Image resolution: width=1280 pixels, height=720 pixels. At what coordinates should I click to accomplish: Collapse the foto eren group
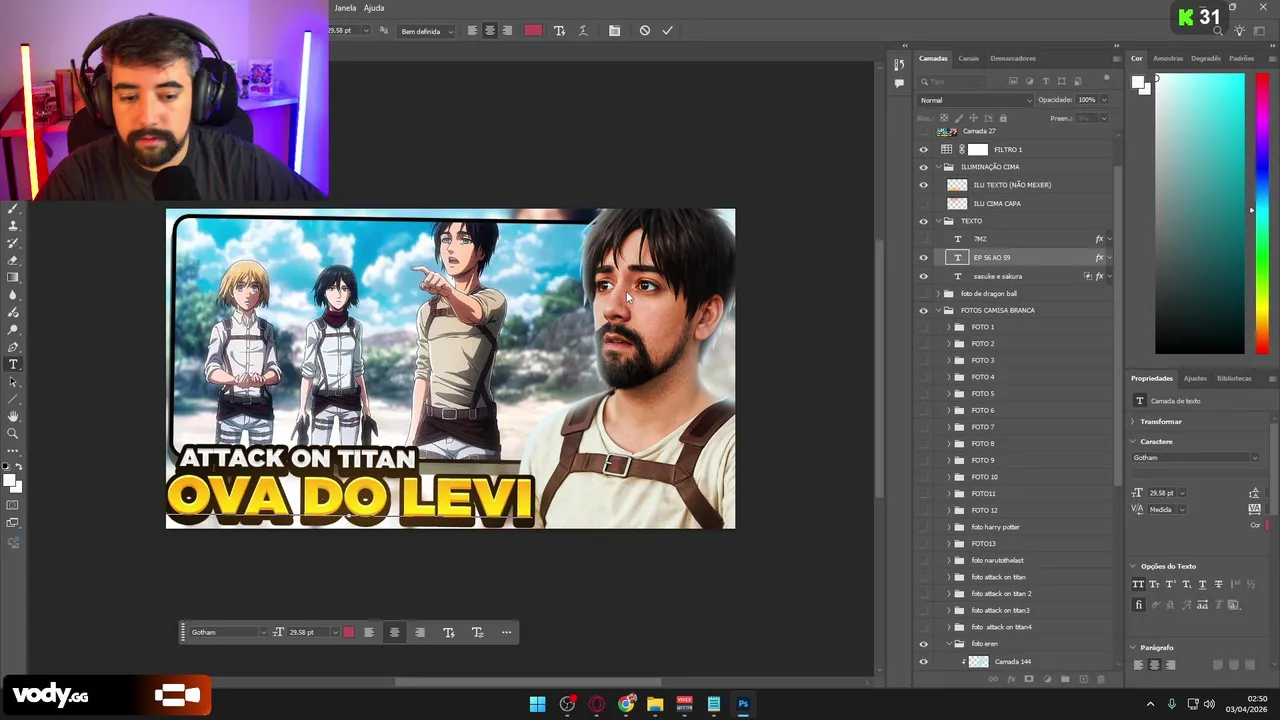[949, 644]
